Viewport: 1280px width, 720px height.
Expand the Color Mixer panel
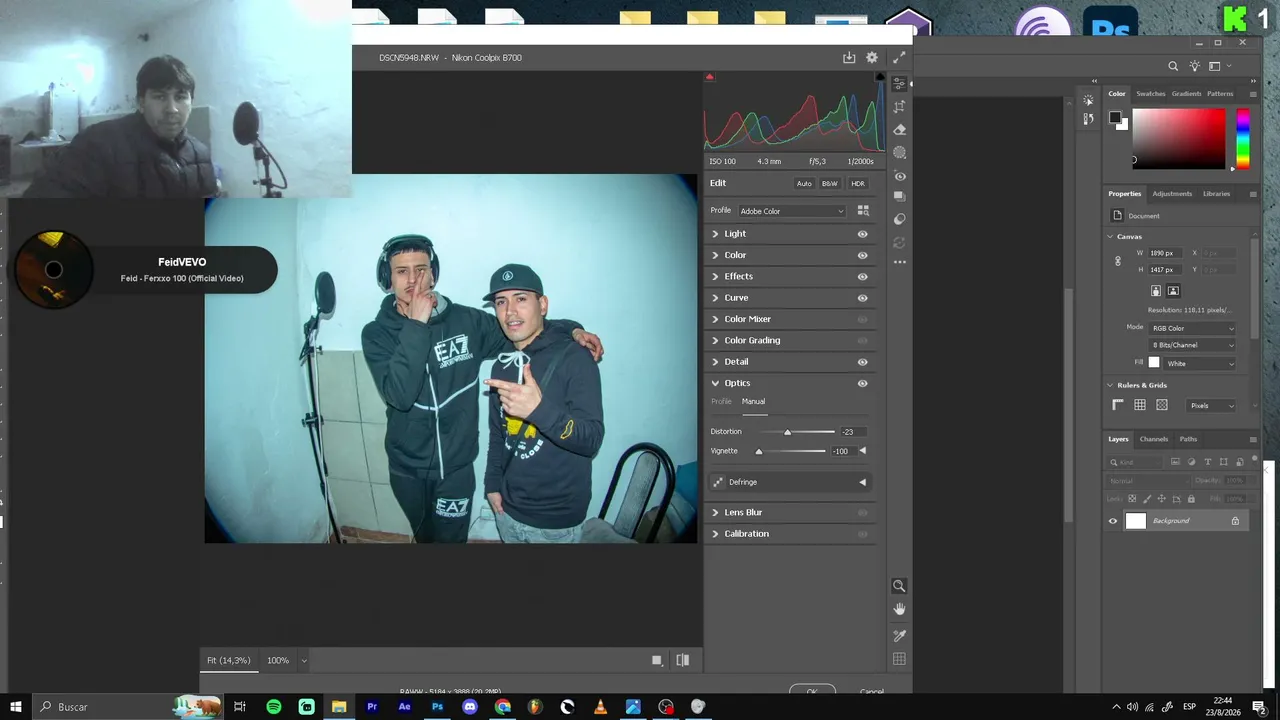coord(715,319)
